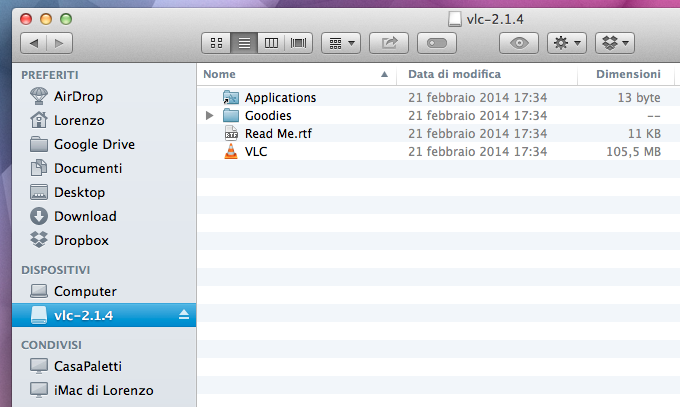The image size is (680, 407).
Task: Click the 11 KB size value
Action: point(644,134)
